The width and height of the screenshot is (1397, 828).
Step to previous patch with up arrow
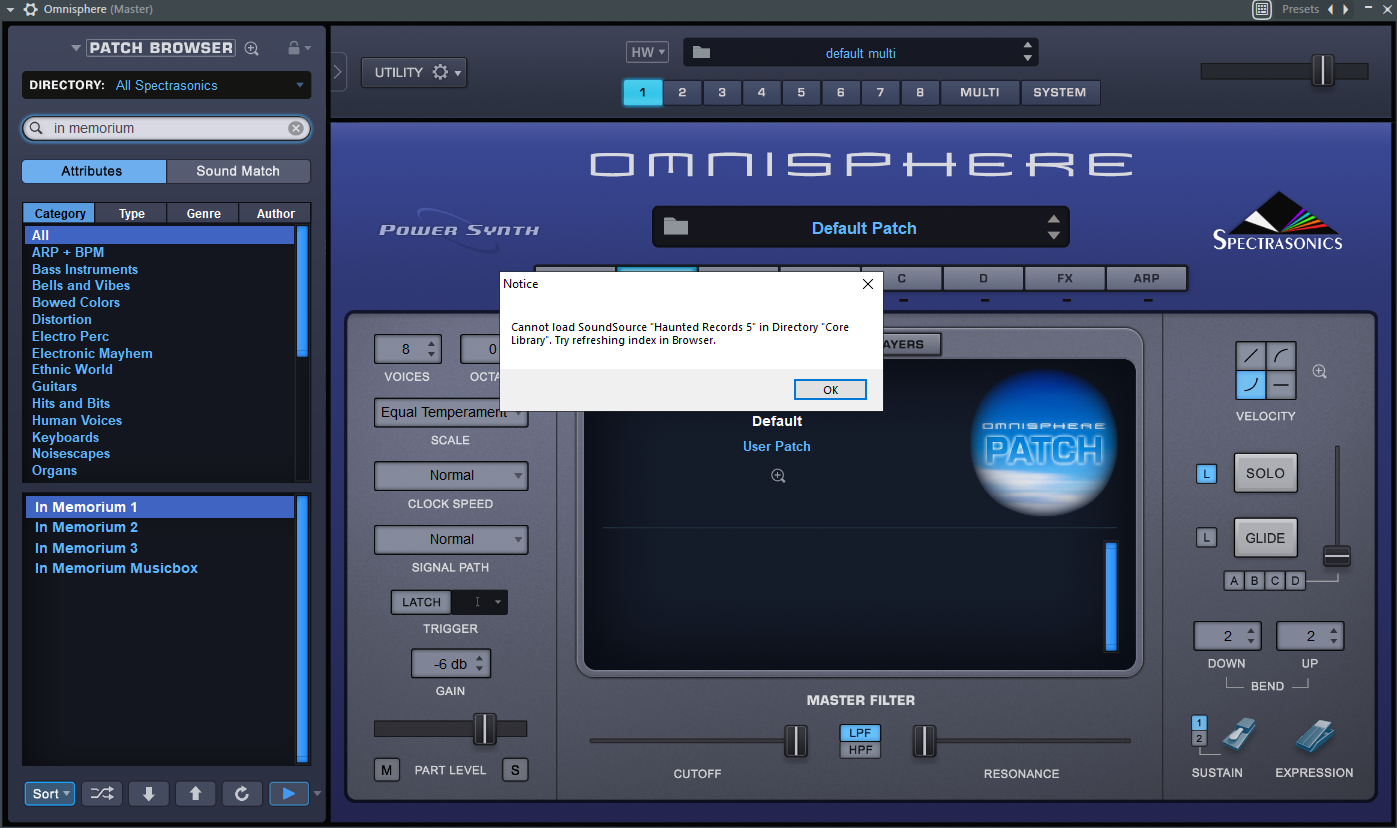(195, 794)
